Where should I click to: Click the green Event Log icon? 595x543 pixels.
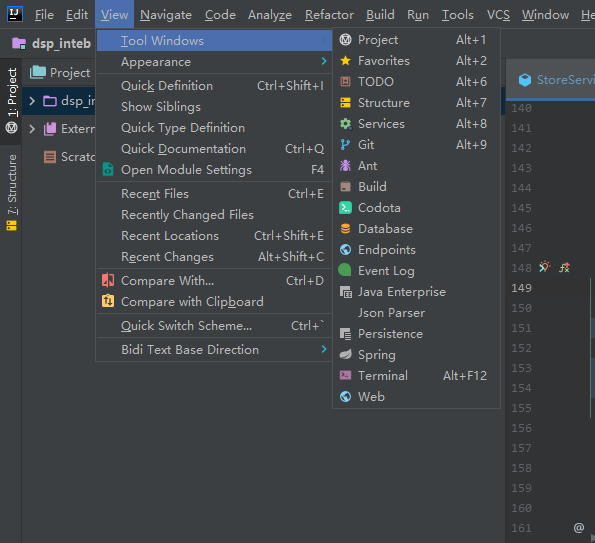345,270
